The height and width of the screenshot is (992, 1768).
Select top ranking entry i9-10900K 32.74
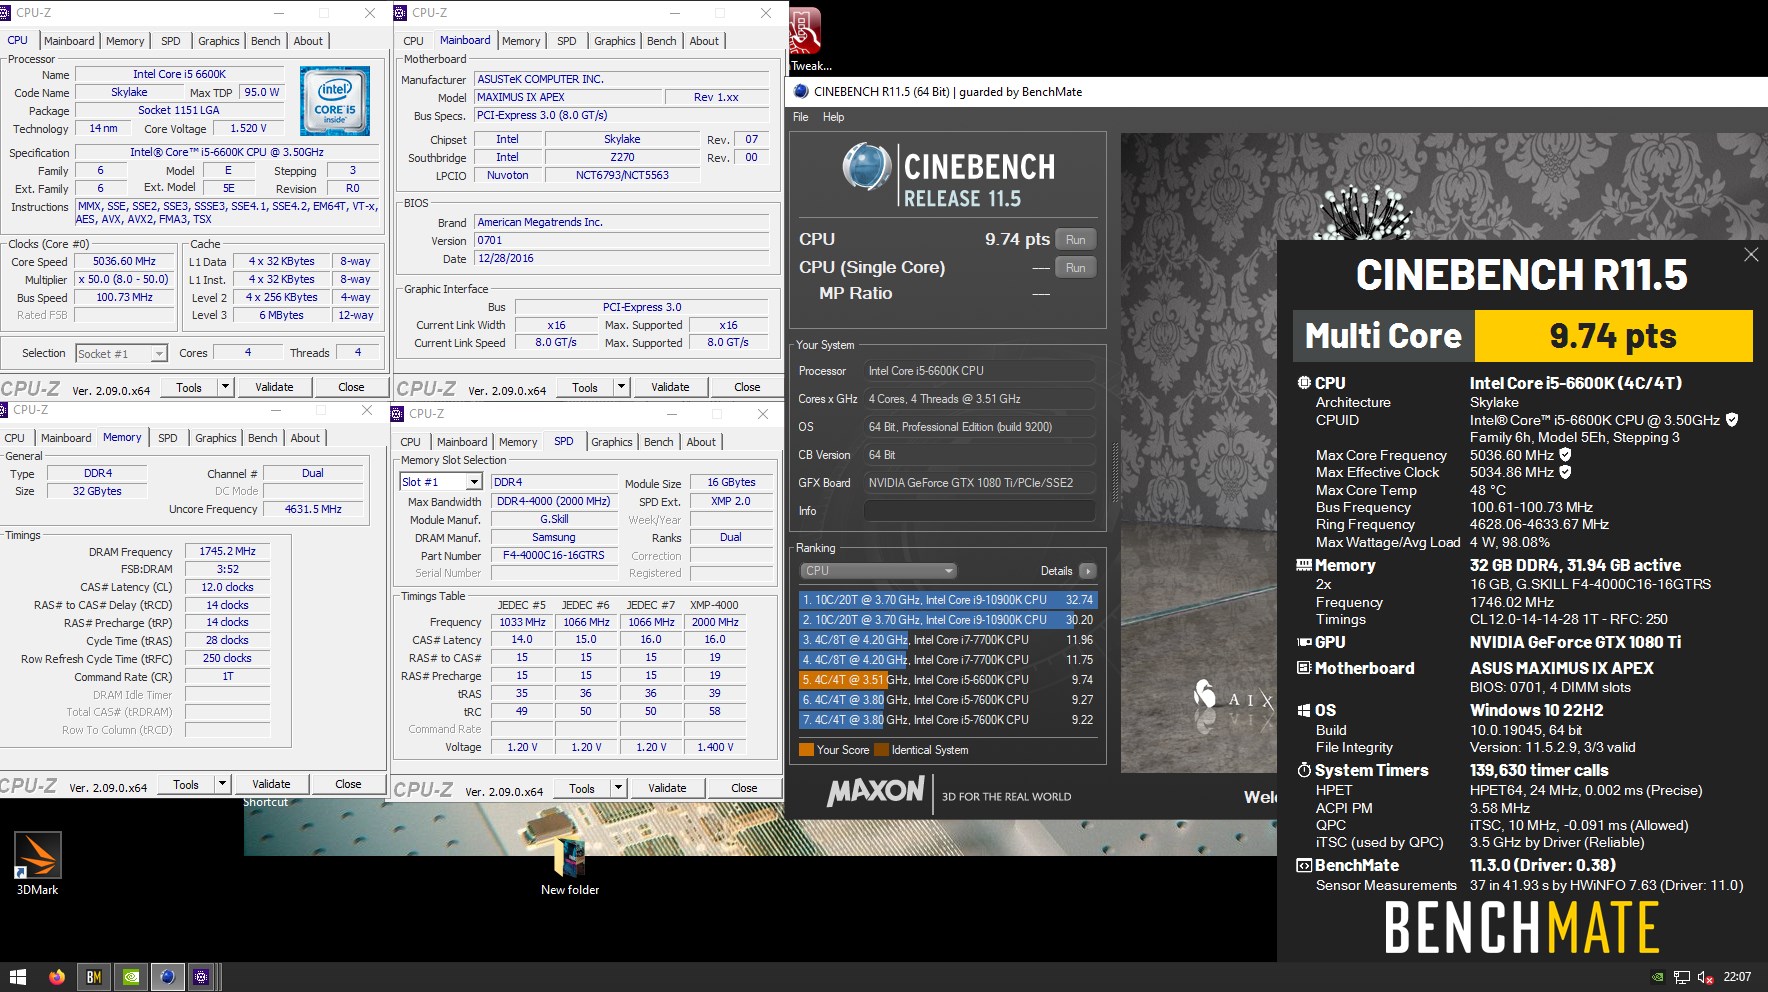[x=948, y=600]
